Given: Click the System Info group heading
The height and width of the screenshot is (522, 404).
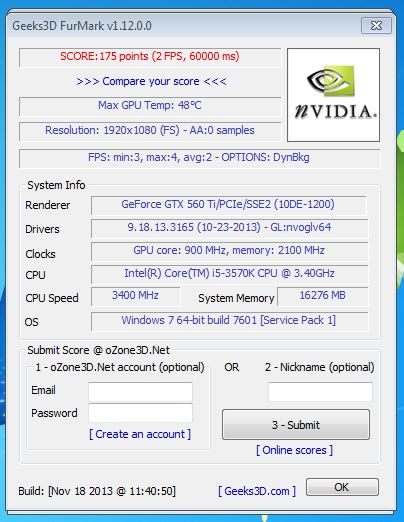Looking at the screenshot, I should (x=56, y=185).
